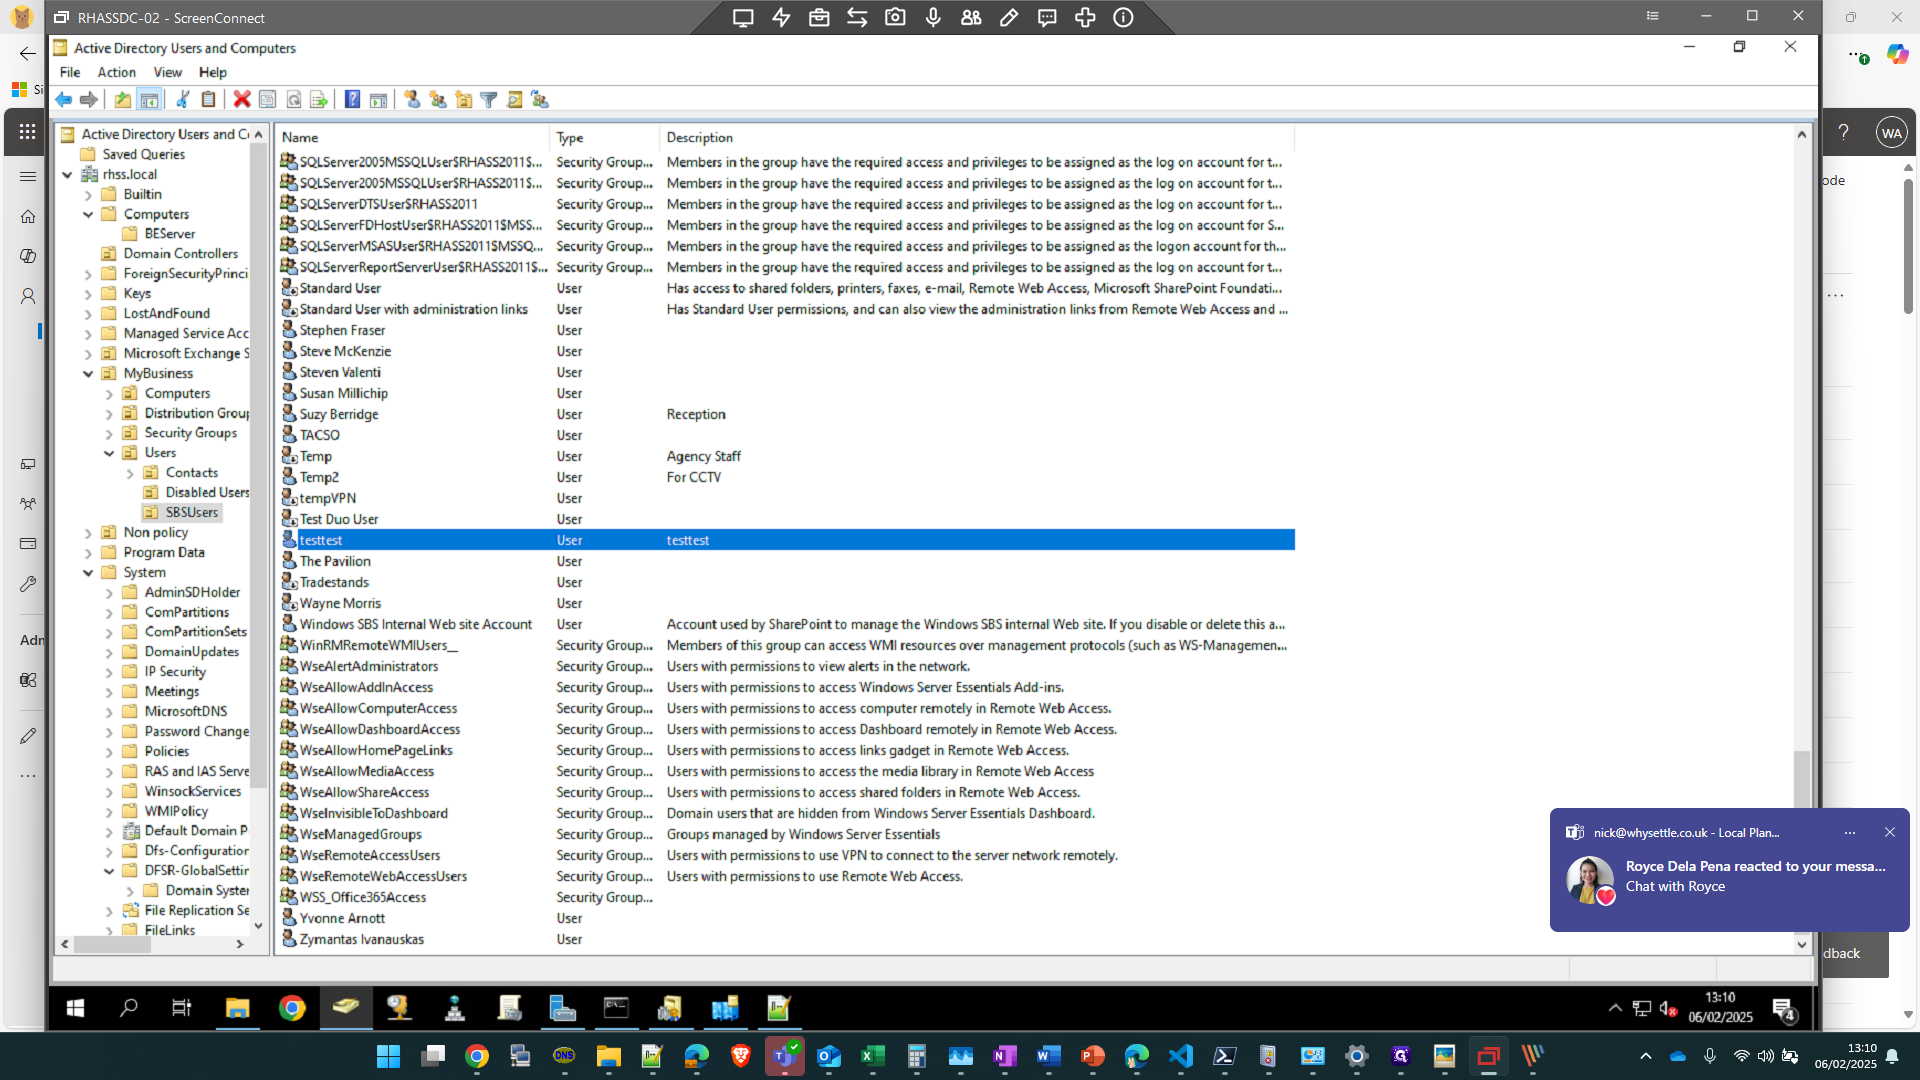Image resolution: width=1920 pixels, height=1080 pixels.
Task: Click the Show/Hide Action Pane icon
Action: pos(378,99)
